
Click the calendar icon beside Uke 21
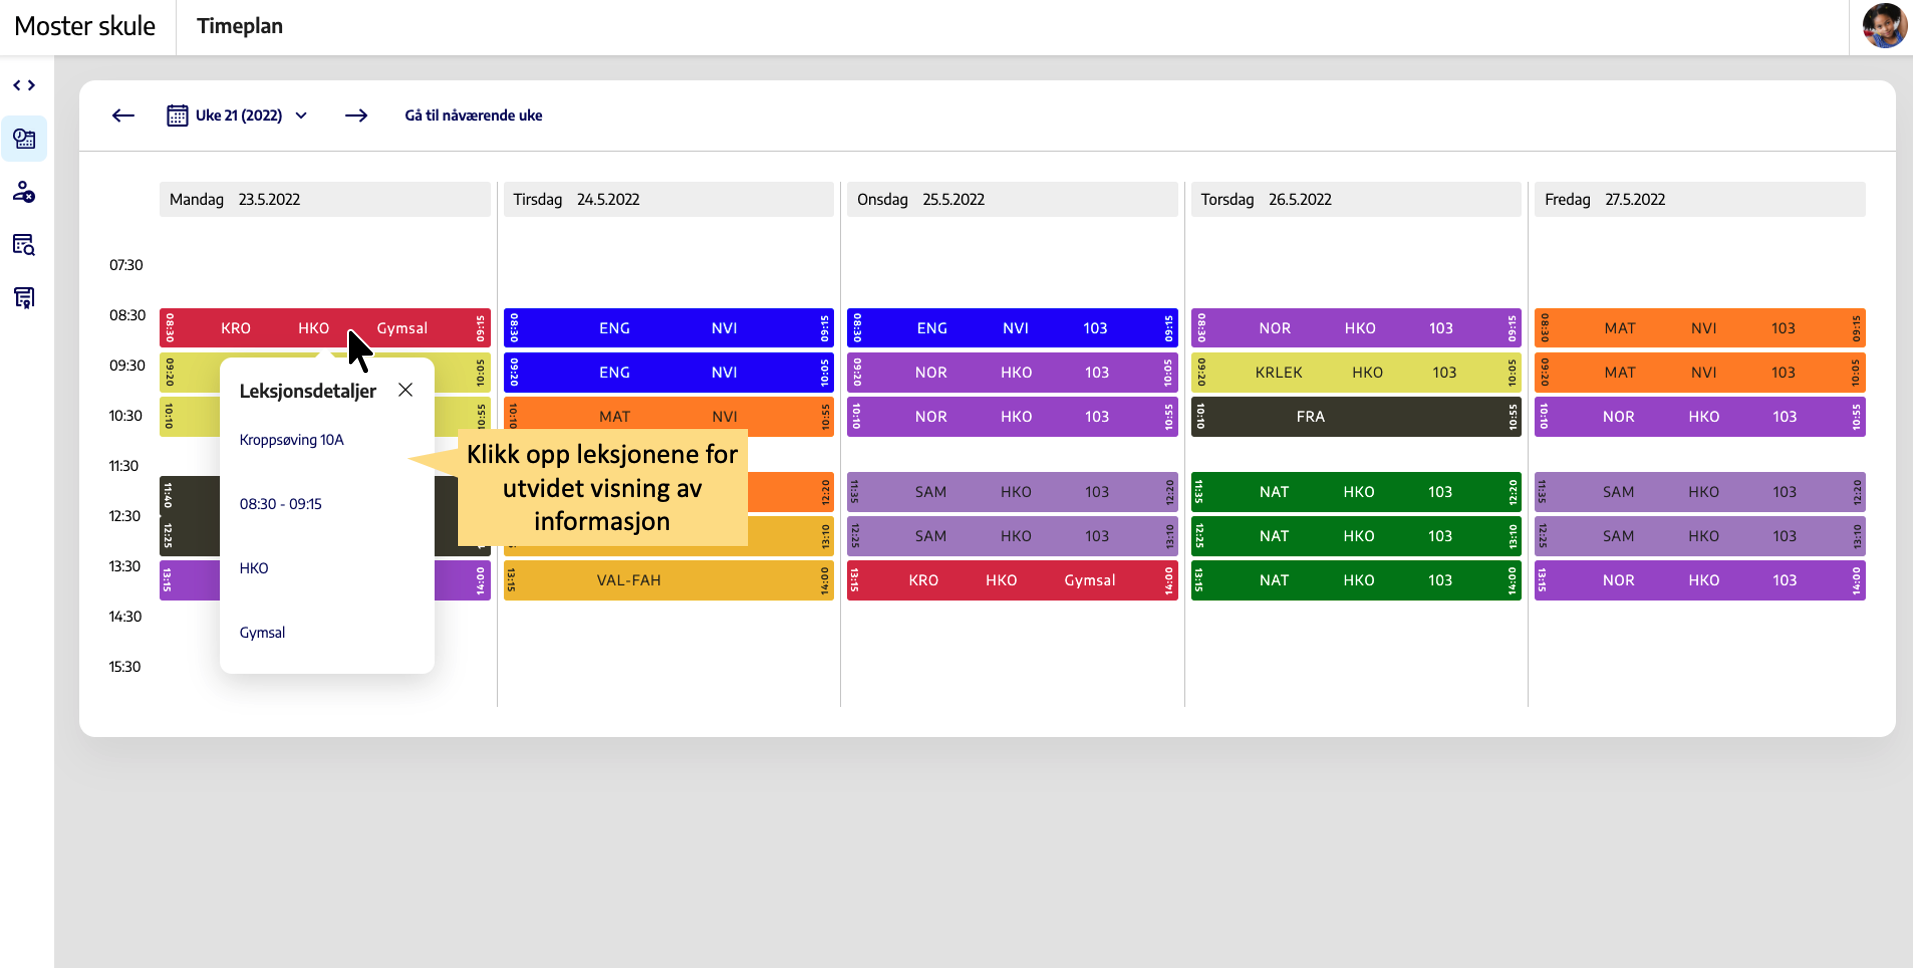point(177,116)
